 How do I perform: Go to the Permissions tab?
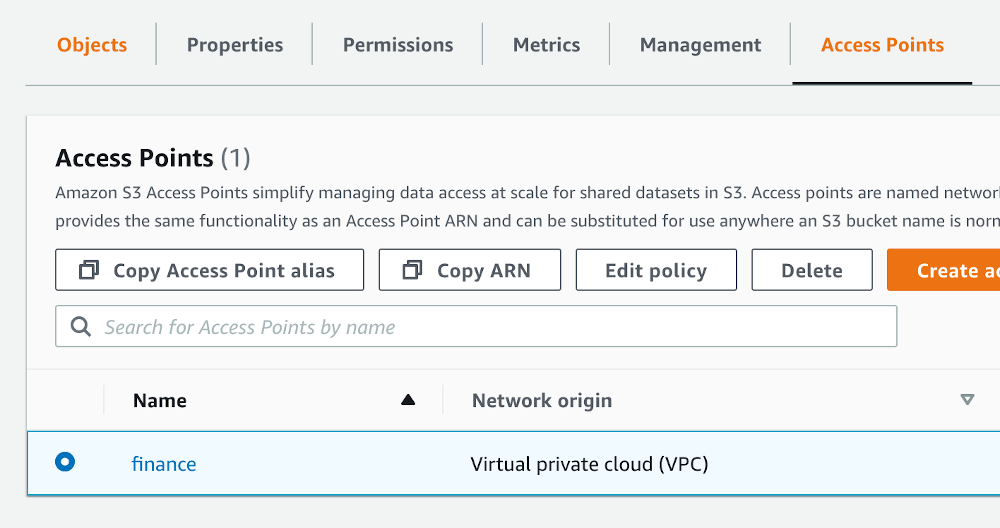[398, 45]
